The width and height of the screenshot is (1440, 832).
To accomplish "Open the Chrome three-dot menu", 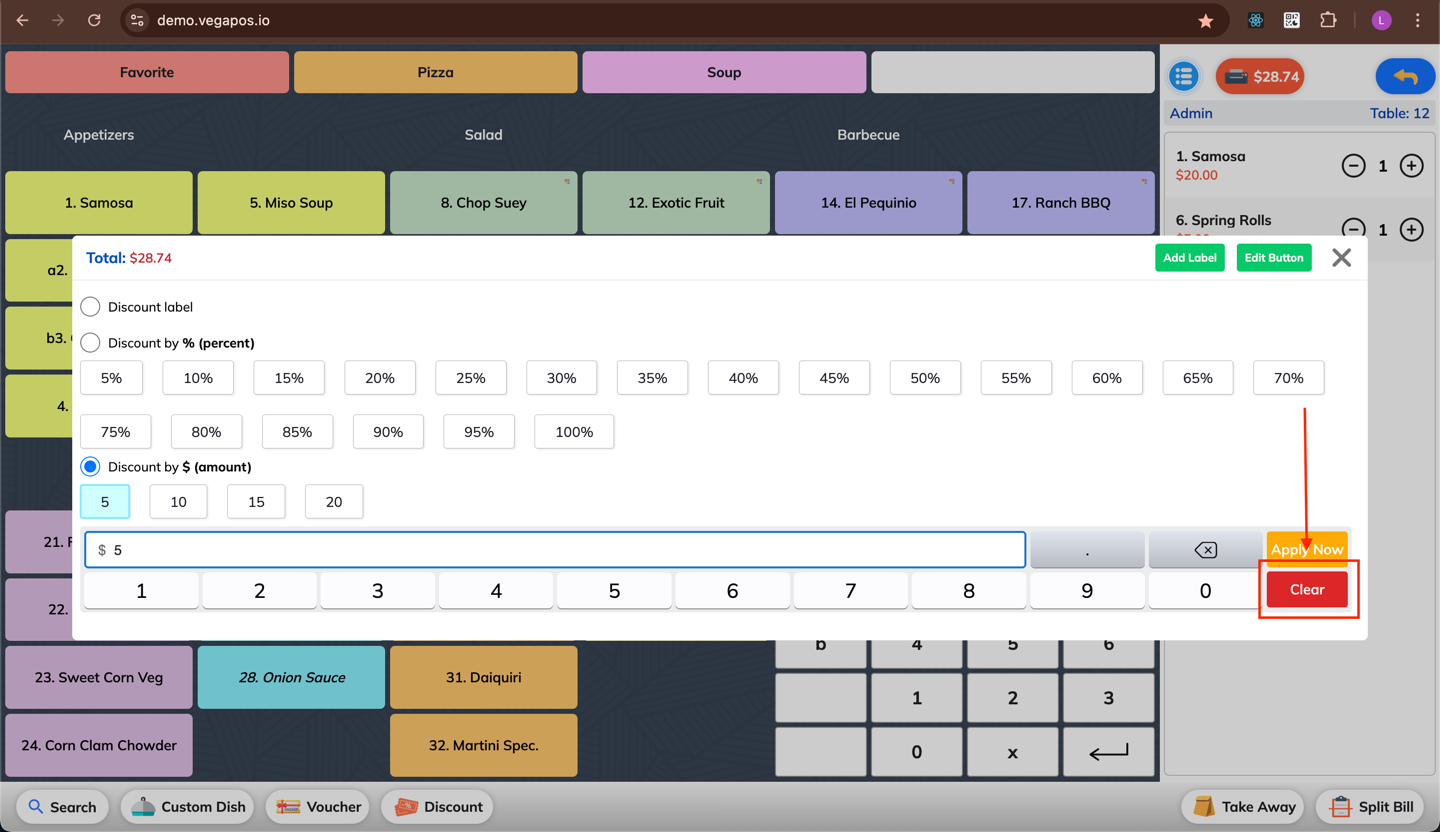I will pyautogui.click(x=1417, y=20).
